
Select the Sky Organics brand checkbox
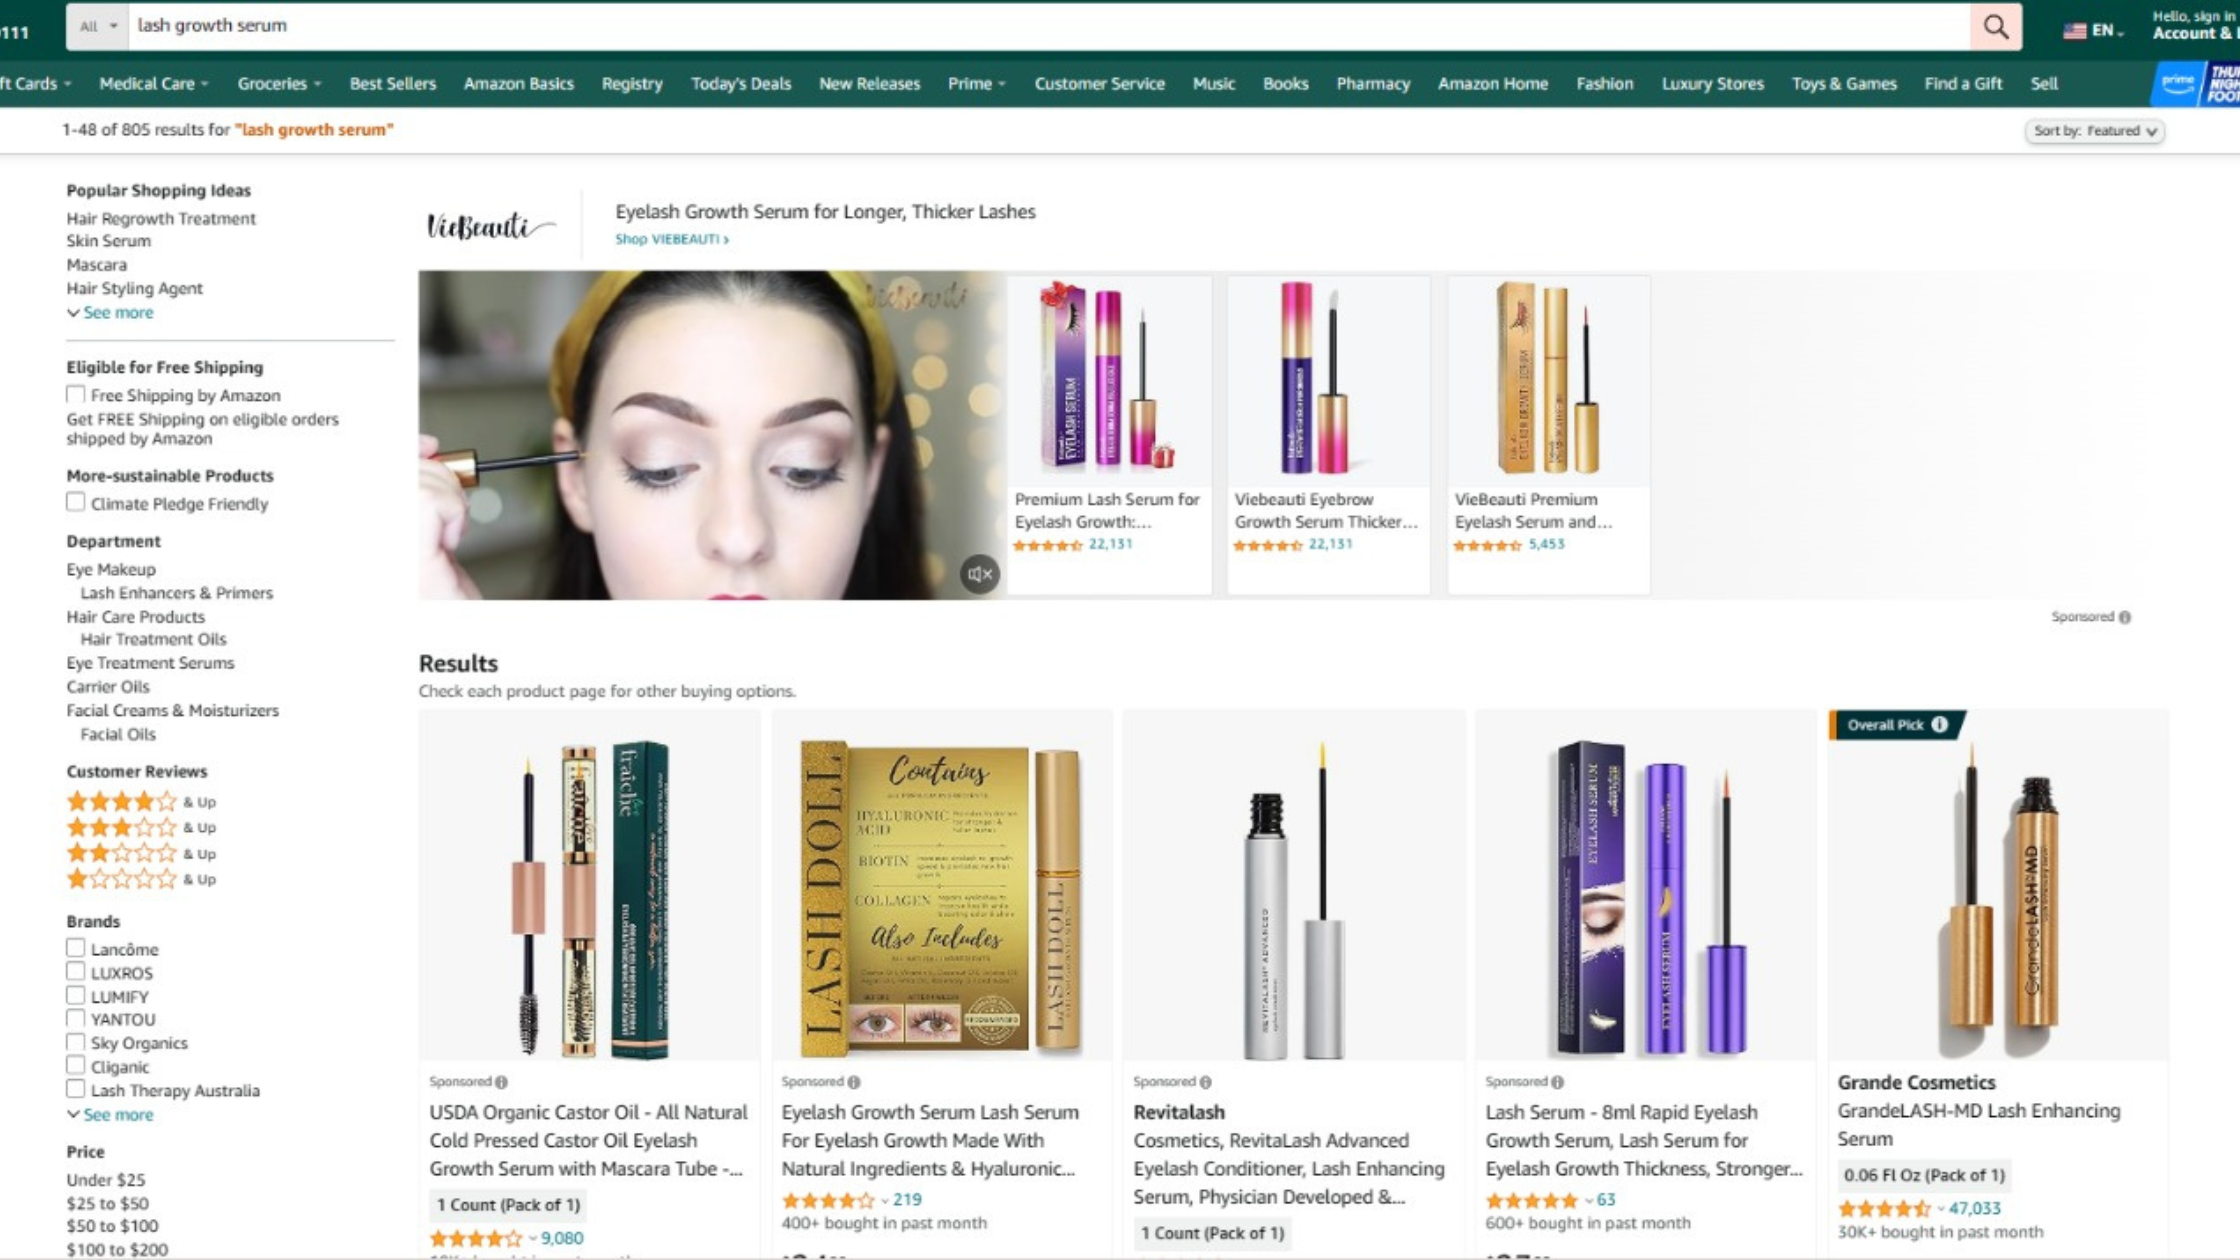pyautogui.click(x=76, y=1042)
